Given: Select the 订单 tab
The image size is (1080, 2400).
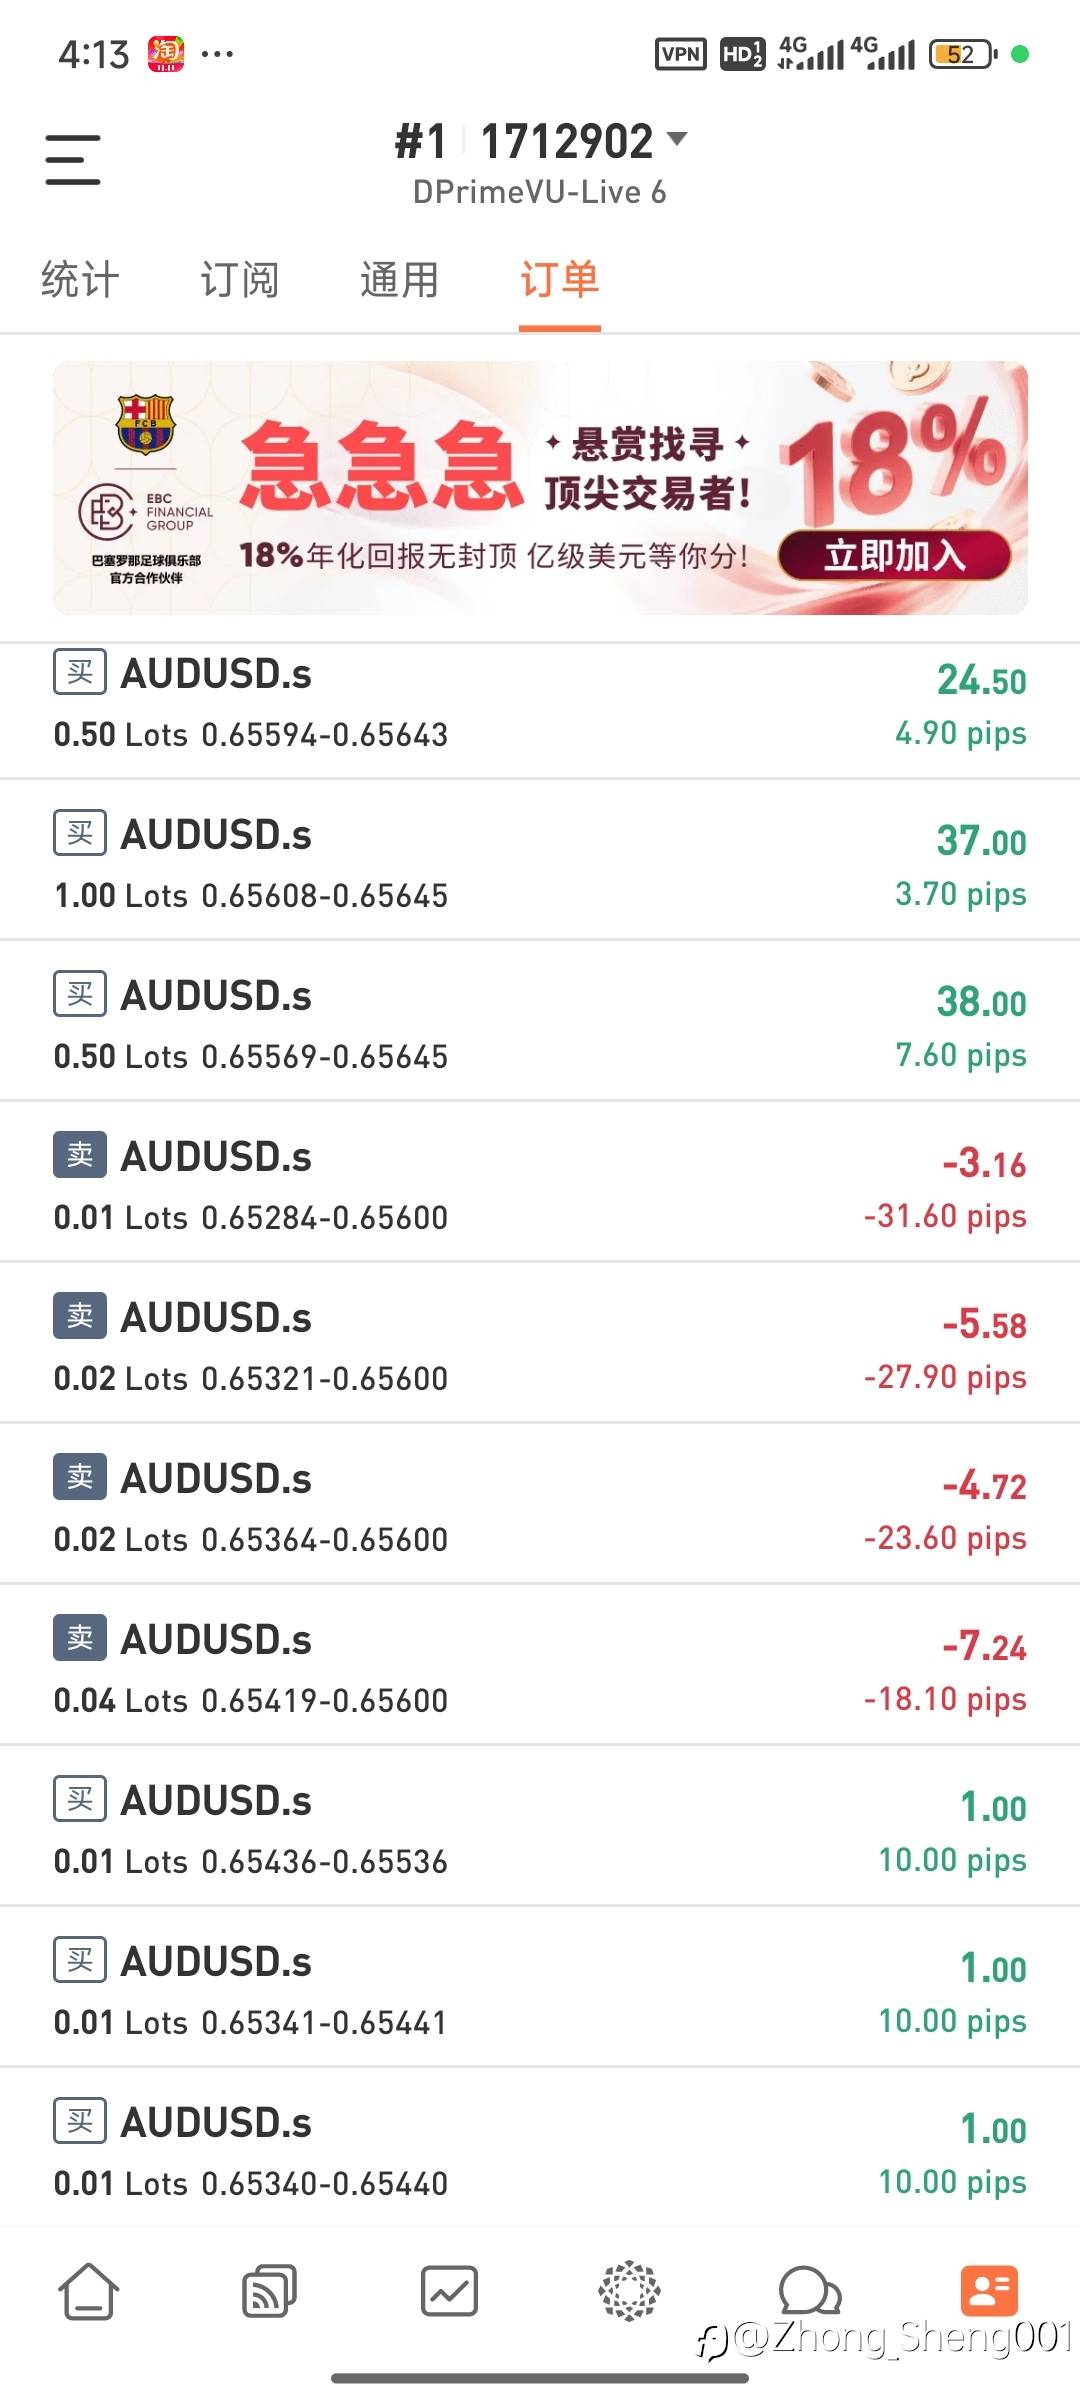Looking at the screenshot, I should tap(560, 280).
